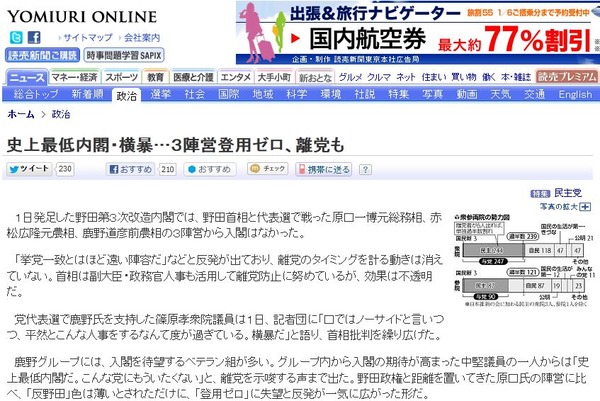Recommend on Facebook with おすすめ button
This screenshot has height=401, width=600.
pyautogui.click(x=130, y=169)
